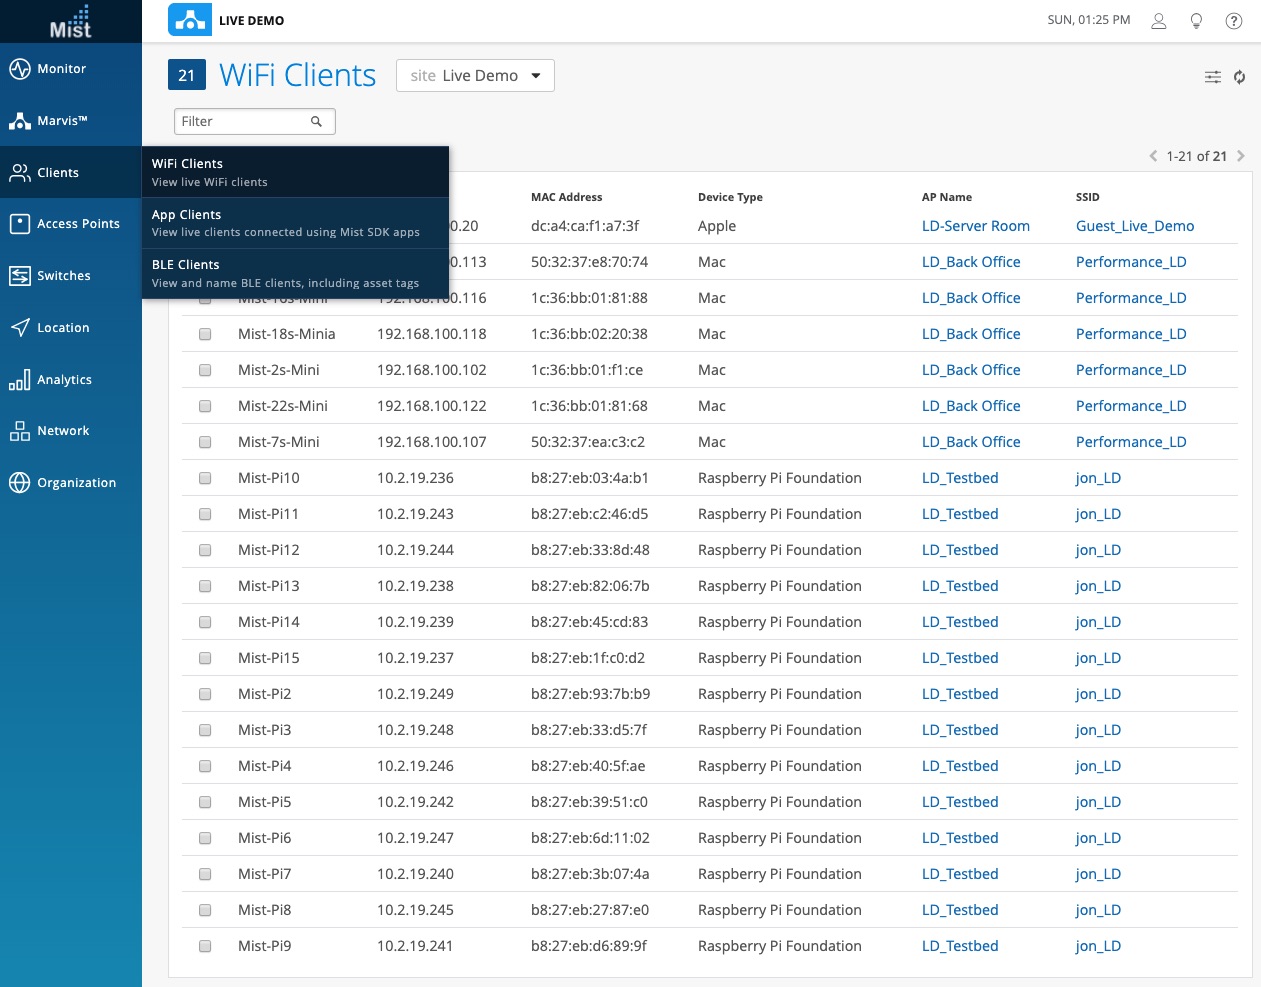Go to next page of results
This screenshot has height=987, width=1261.
pyautogui.click(x=1241, y=156)
